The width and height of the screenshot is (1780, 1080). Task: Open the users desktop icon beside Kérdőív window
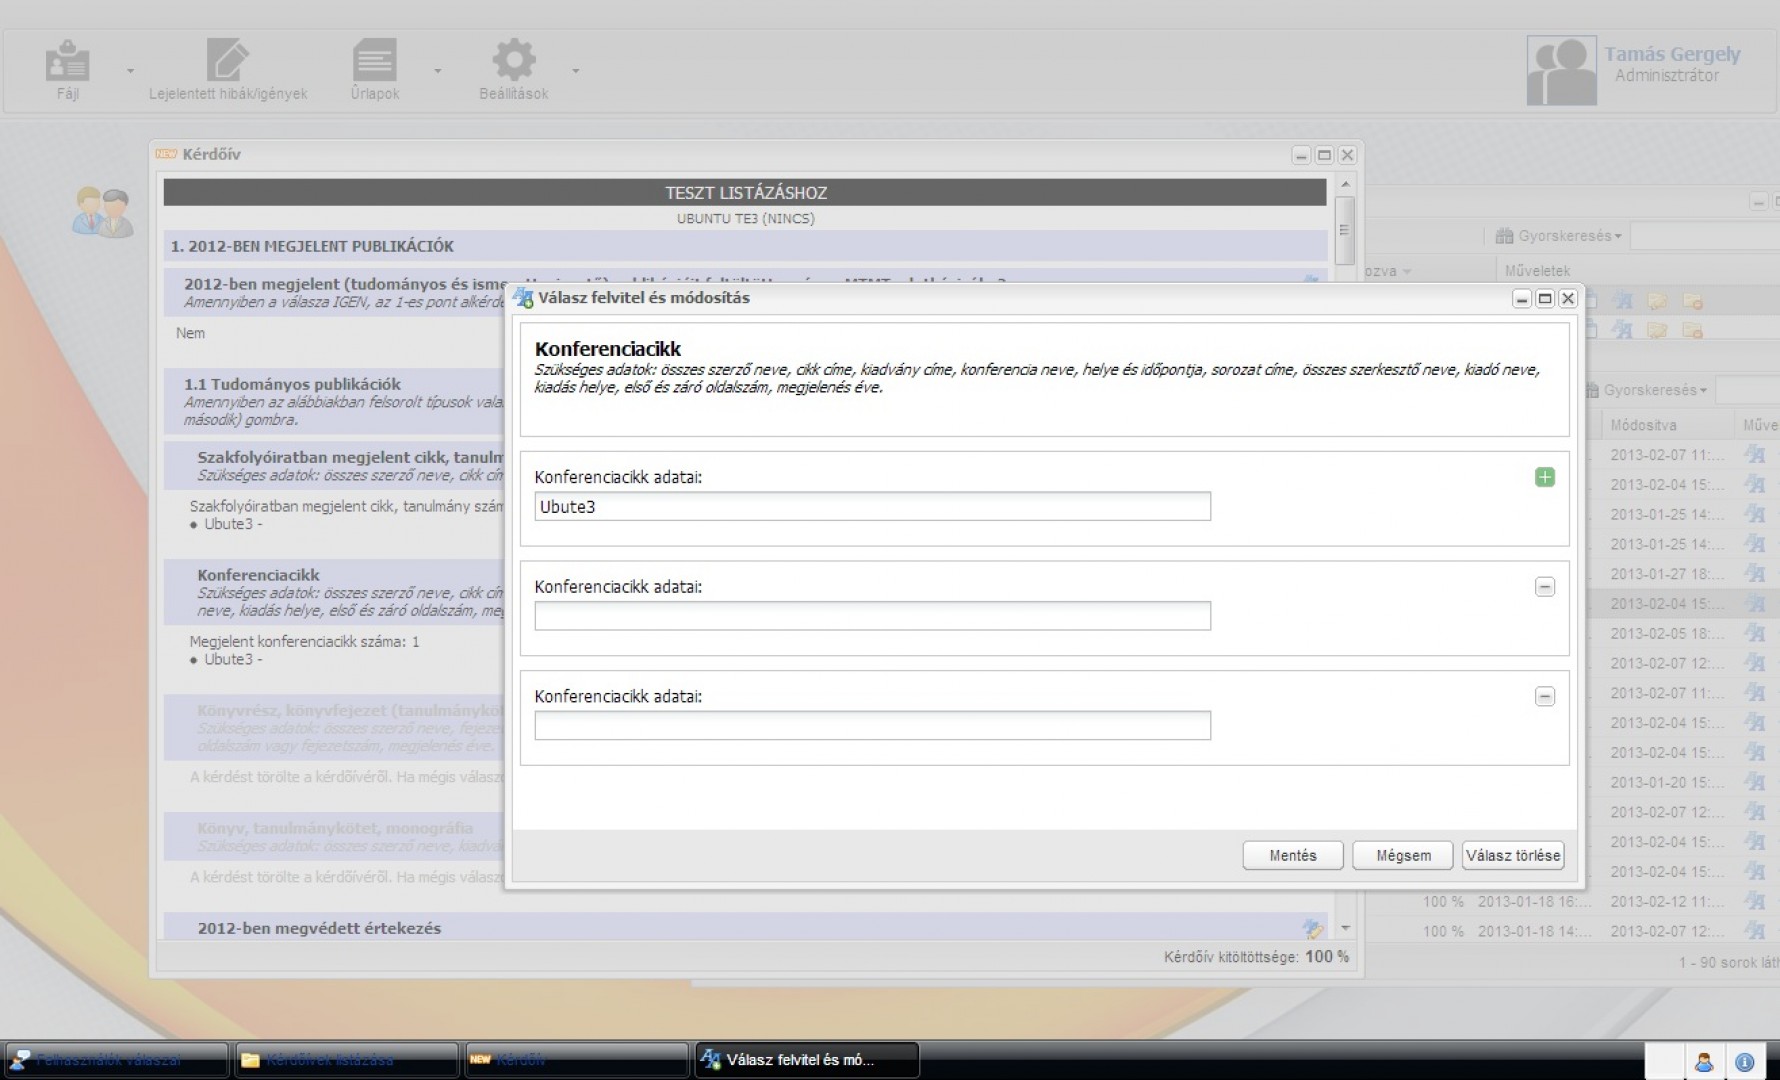click(102, 212)
